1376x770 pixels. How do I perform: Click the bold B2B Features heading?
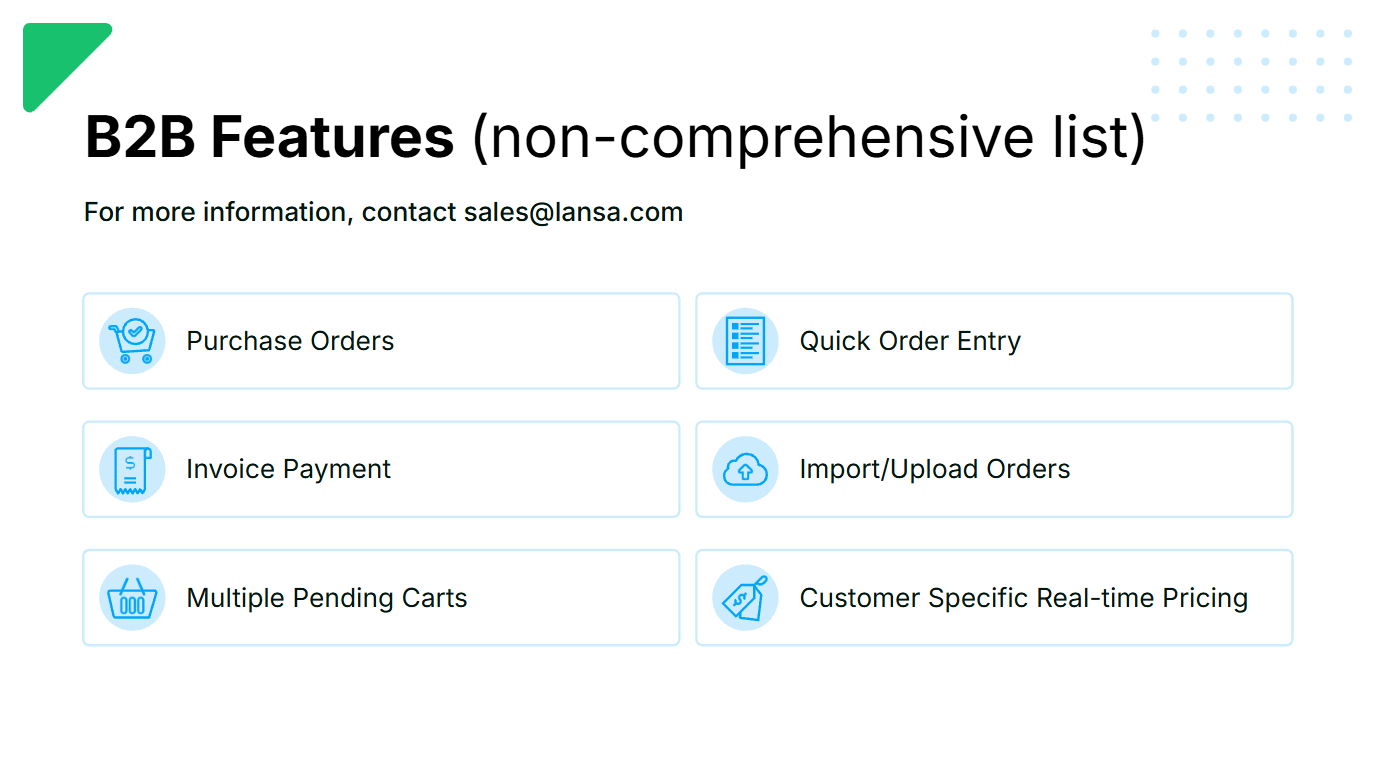coord(269,137)
